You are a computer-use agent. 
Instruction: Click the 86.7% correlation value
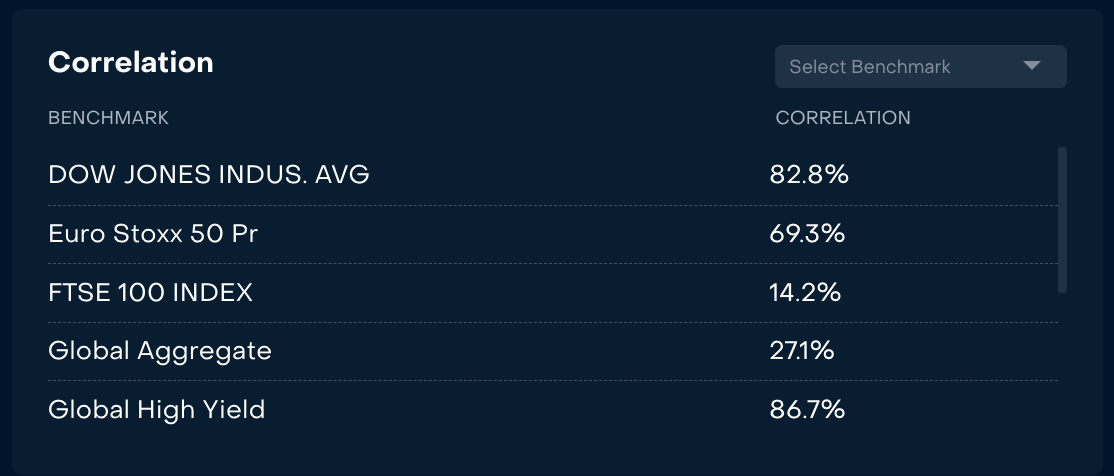click(807, 410)
